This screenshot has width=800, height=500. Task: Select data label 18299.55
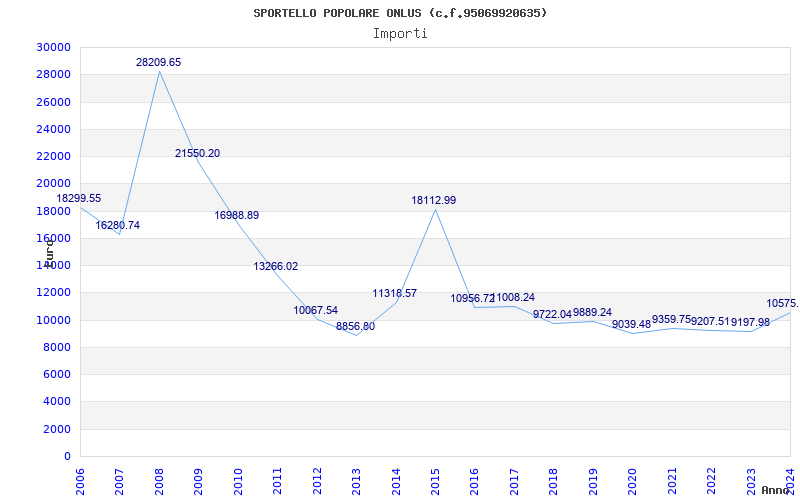(x=79, y=198)
